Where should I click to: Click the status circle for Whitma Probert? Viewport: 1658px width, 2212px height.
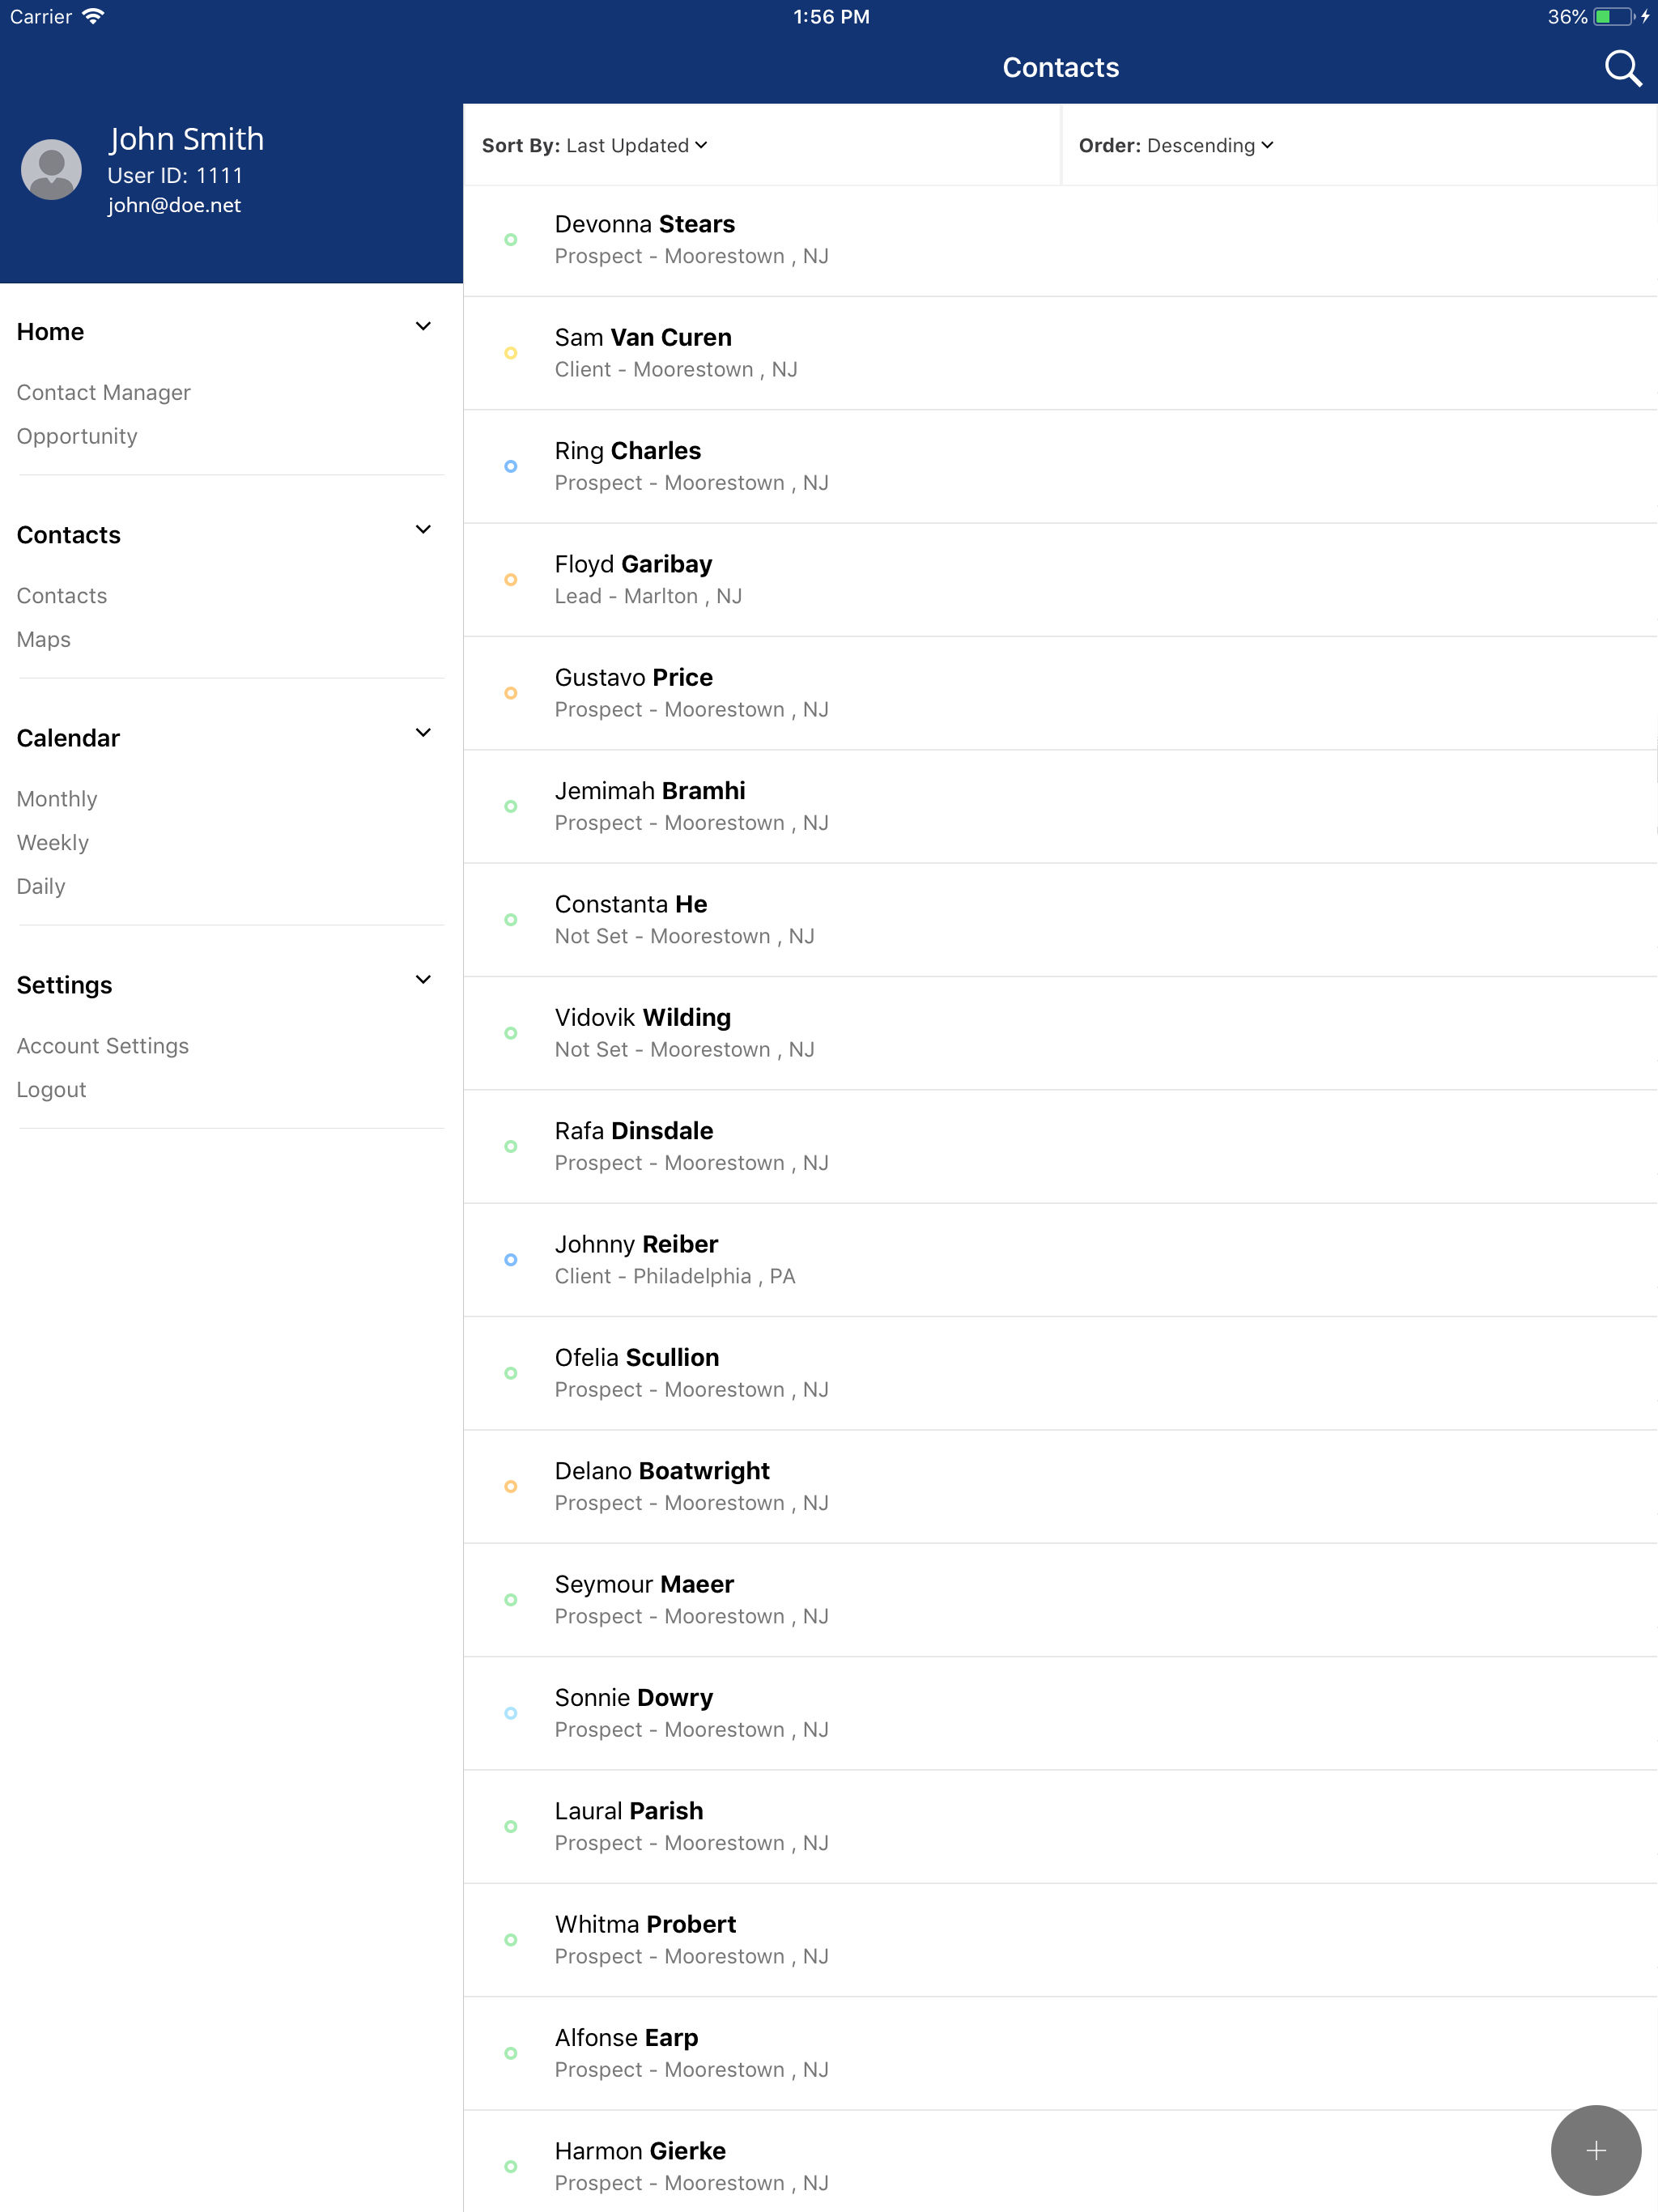[510, 1940]
